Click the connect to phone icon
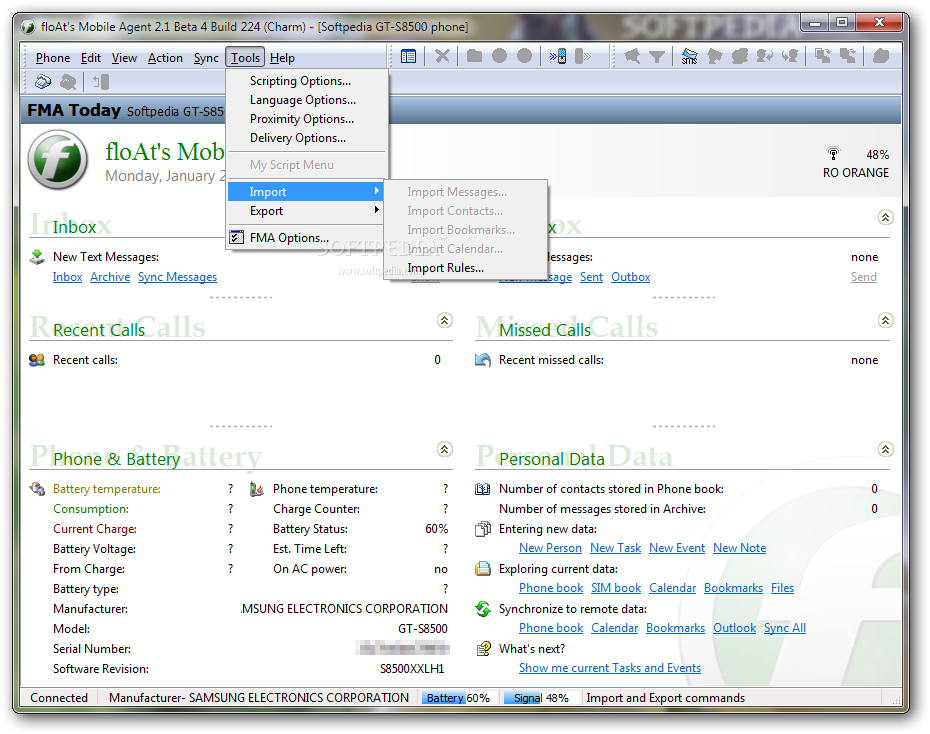Screen dimensions: 930x734 [558, 56]
